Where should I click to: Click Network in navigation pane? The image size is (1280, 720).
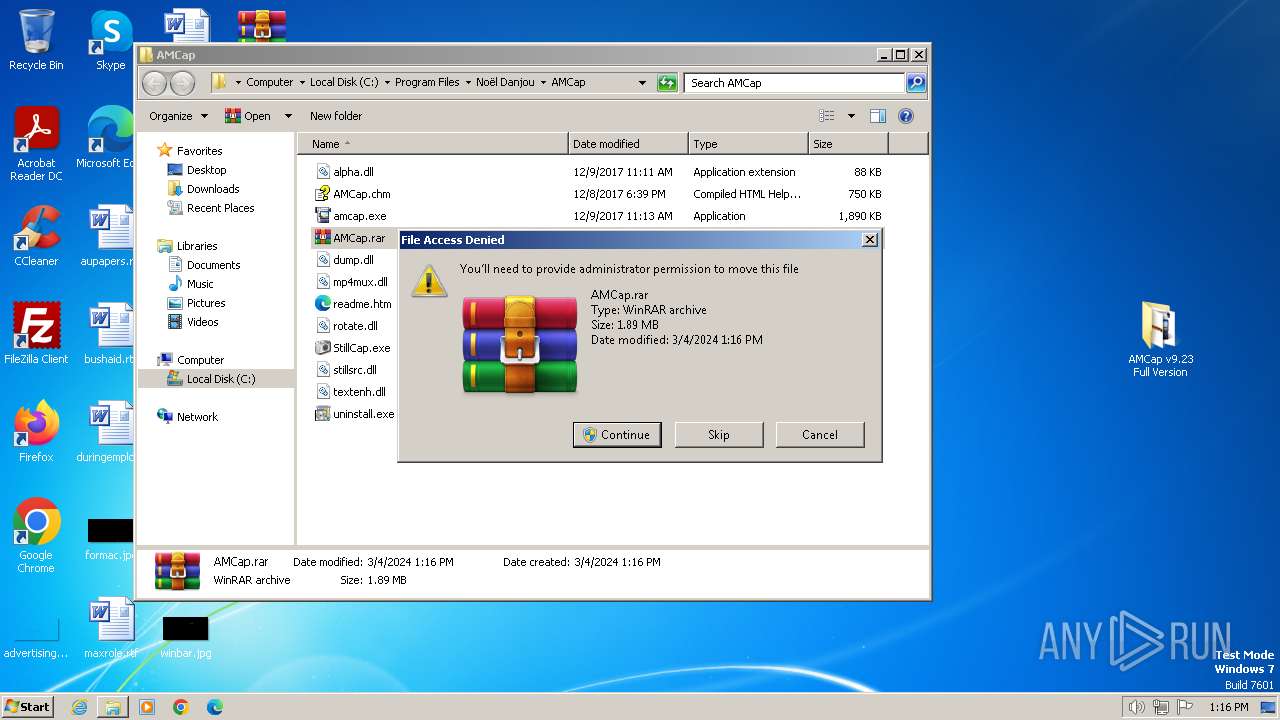[x=197, y=417]
